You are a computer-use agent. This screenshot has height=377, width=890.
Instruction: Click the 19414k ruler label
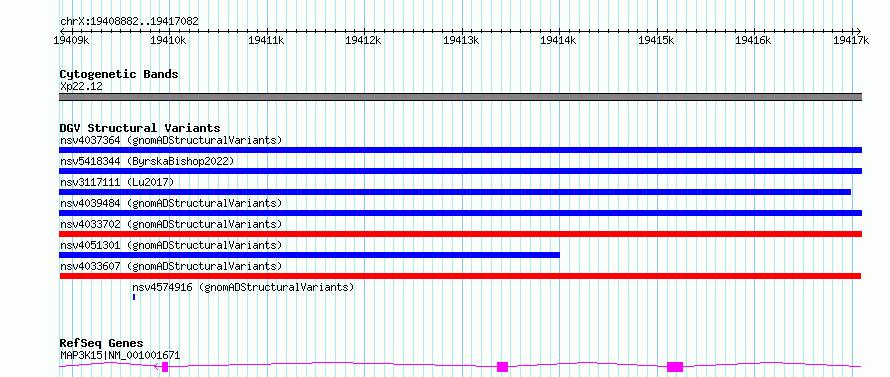[559, 40]
